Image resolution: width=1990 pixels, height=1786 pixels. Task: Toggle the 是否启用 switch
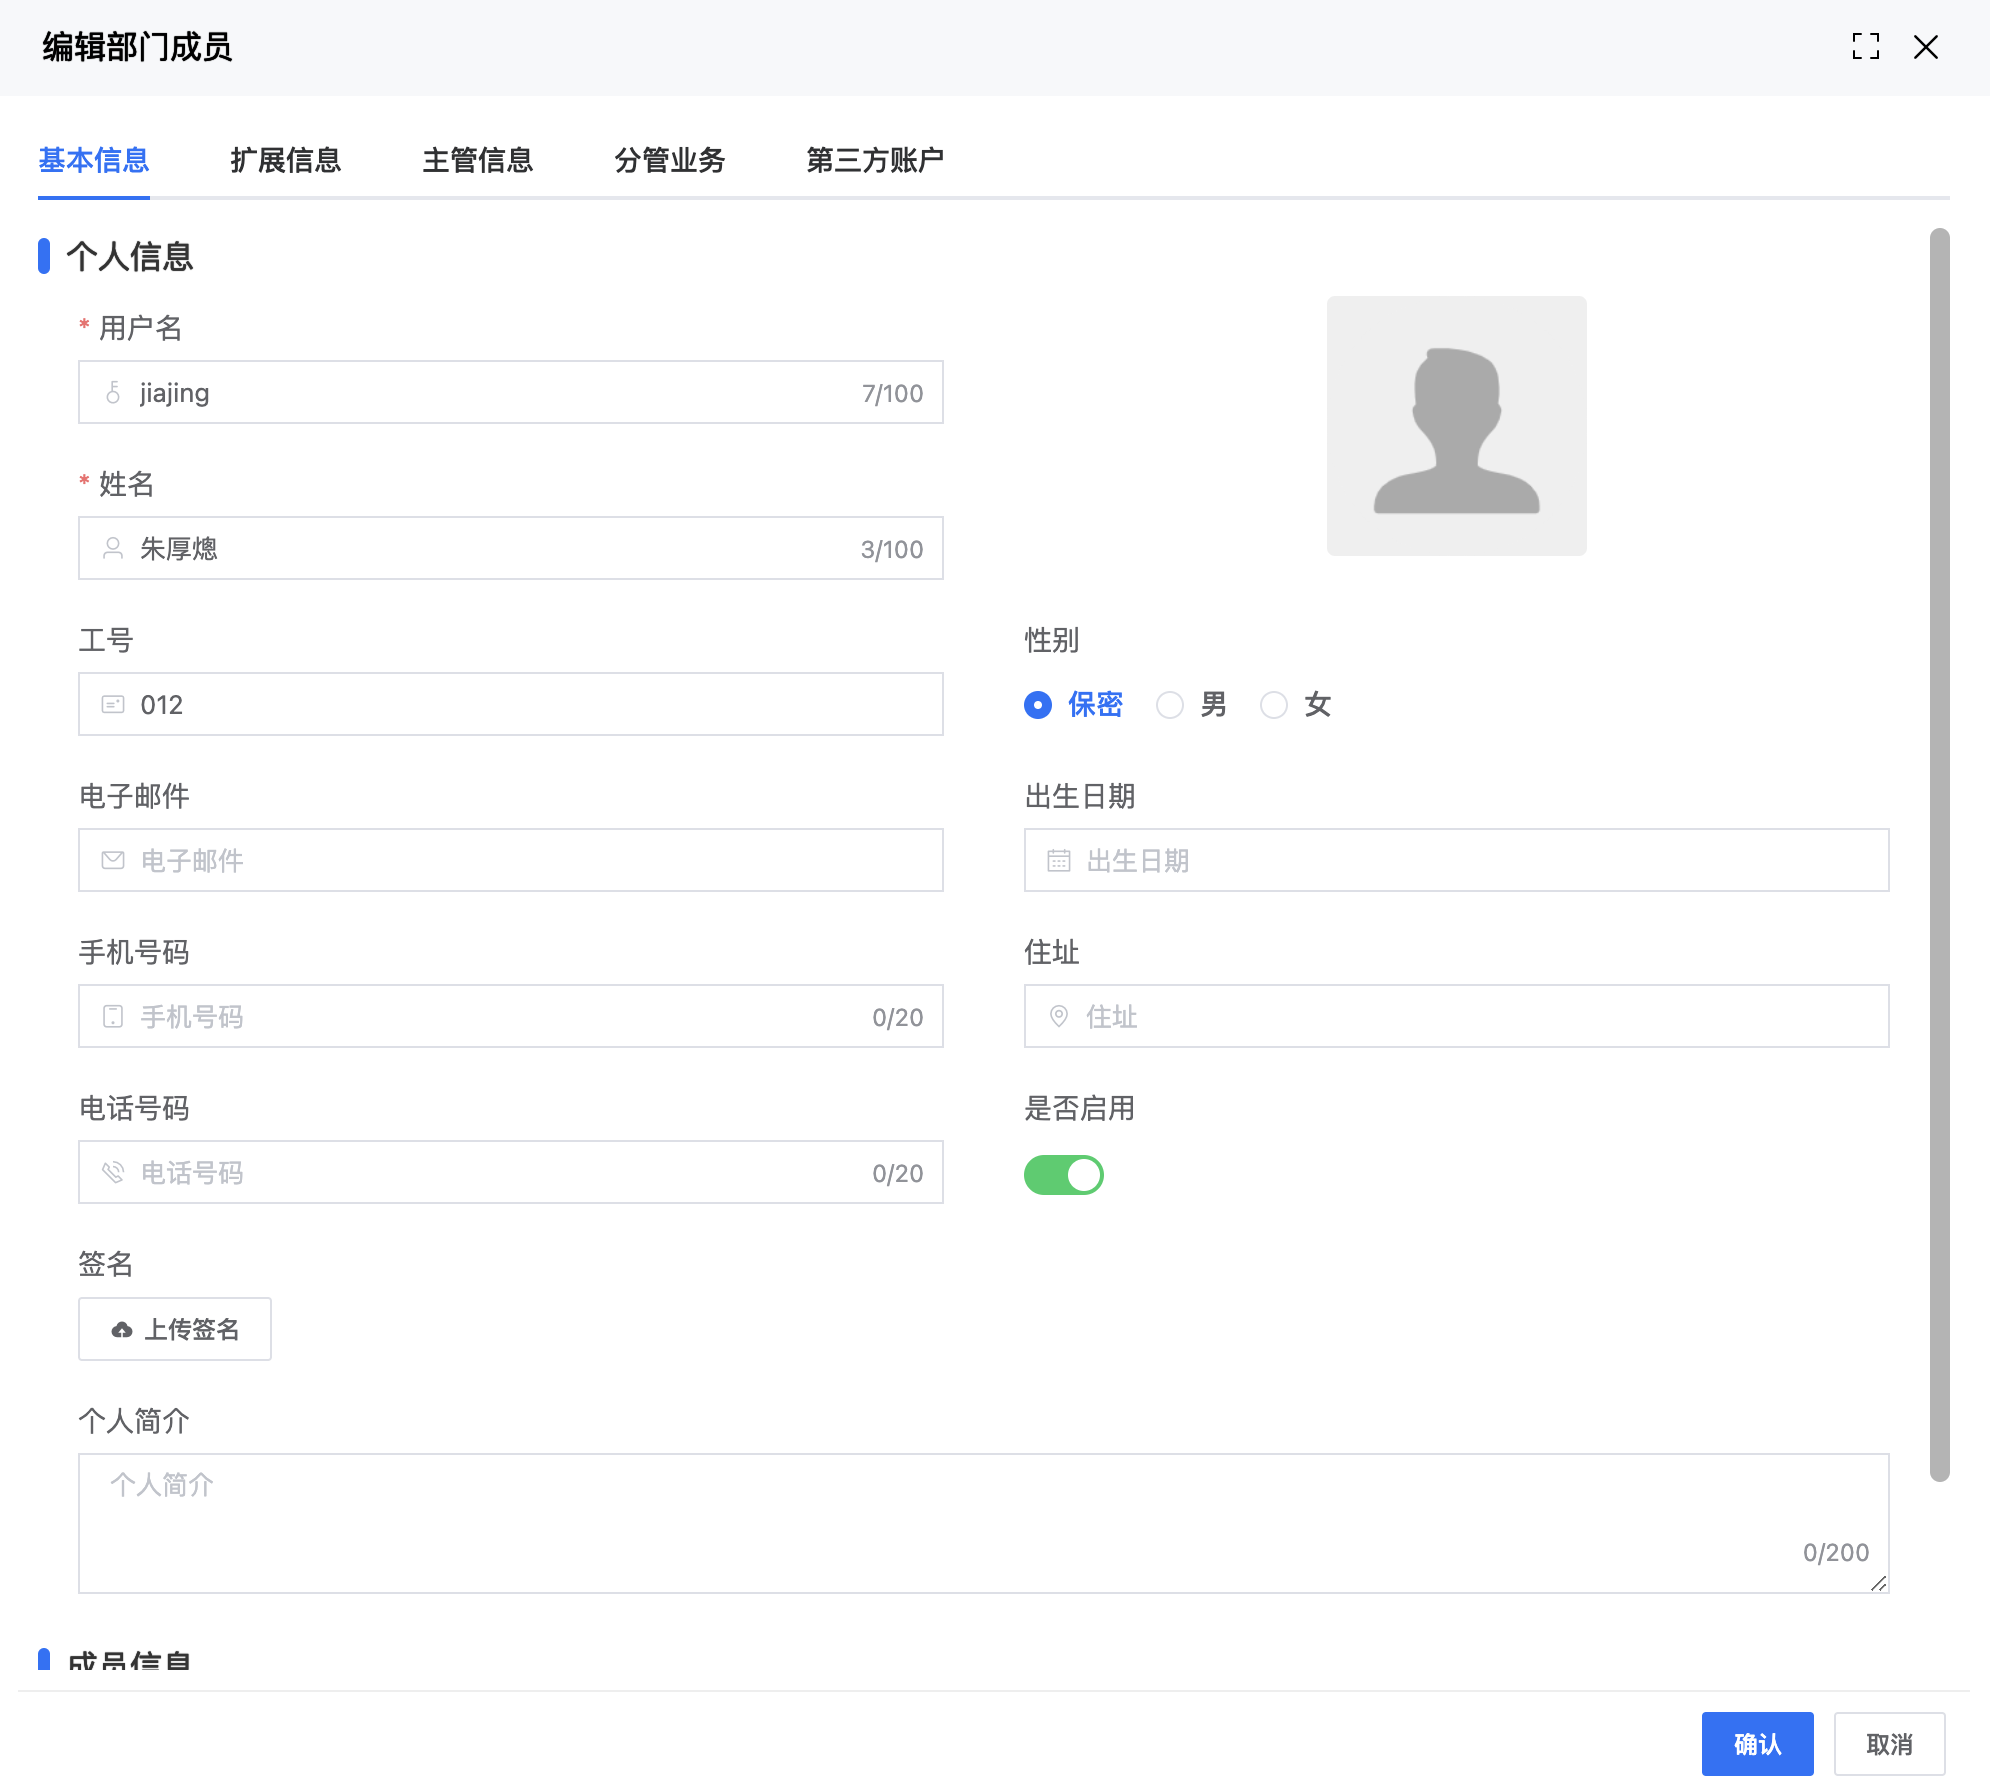point(1063,1175)
